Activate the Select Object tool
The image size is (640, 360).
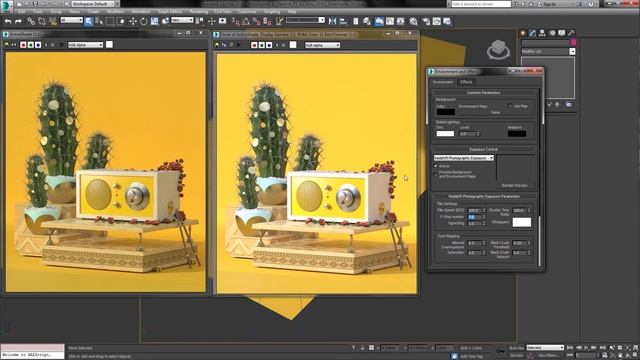(89, 21)
